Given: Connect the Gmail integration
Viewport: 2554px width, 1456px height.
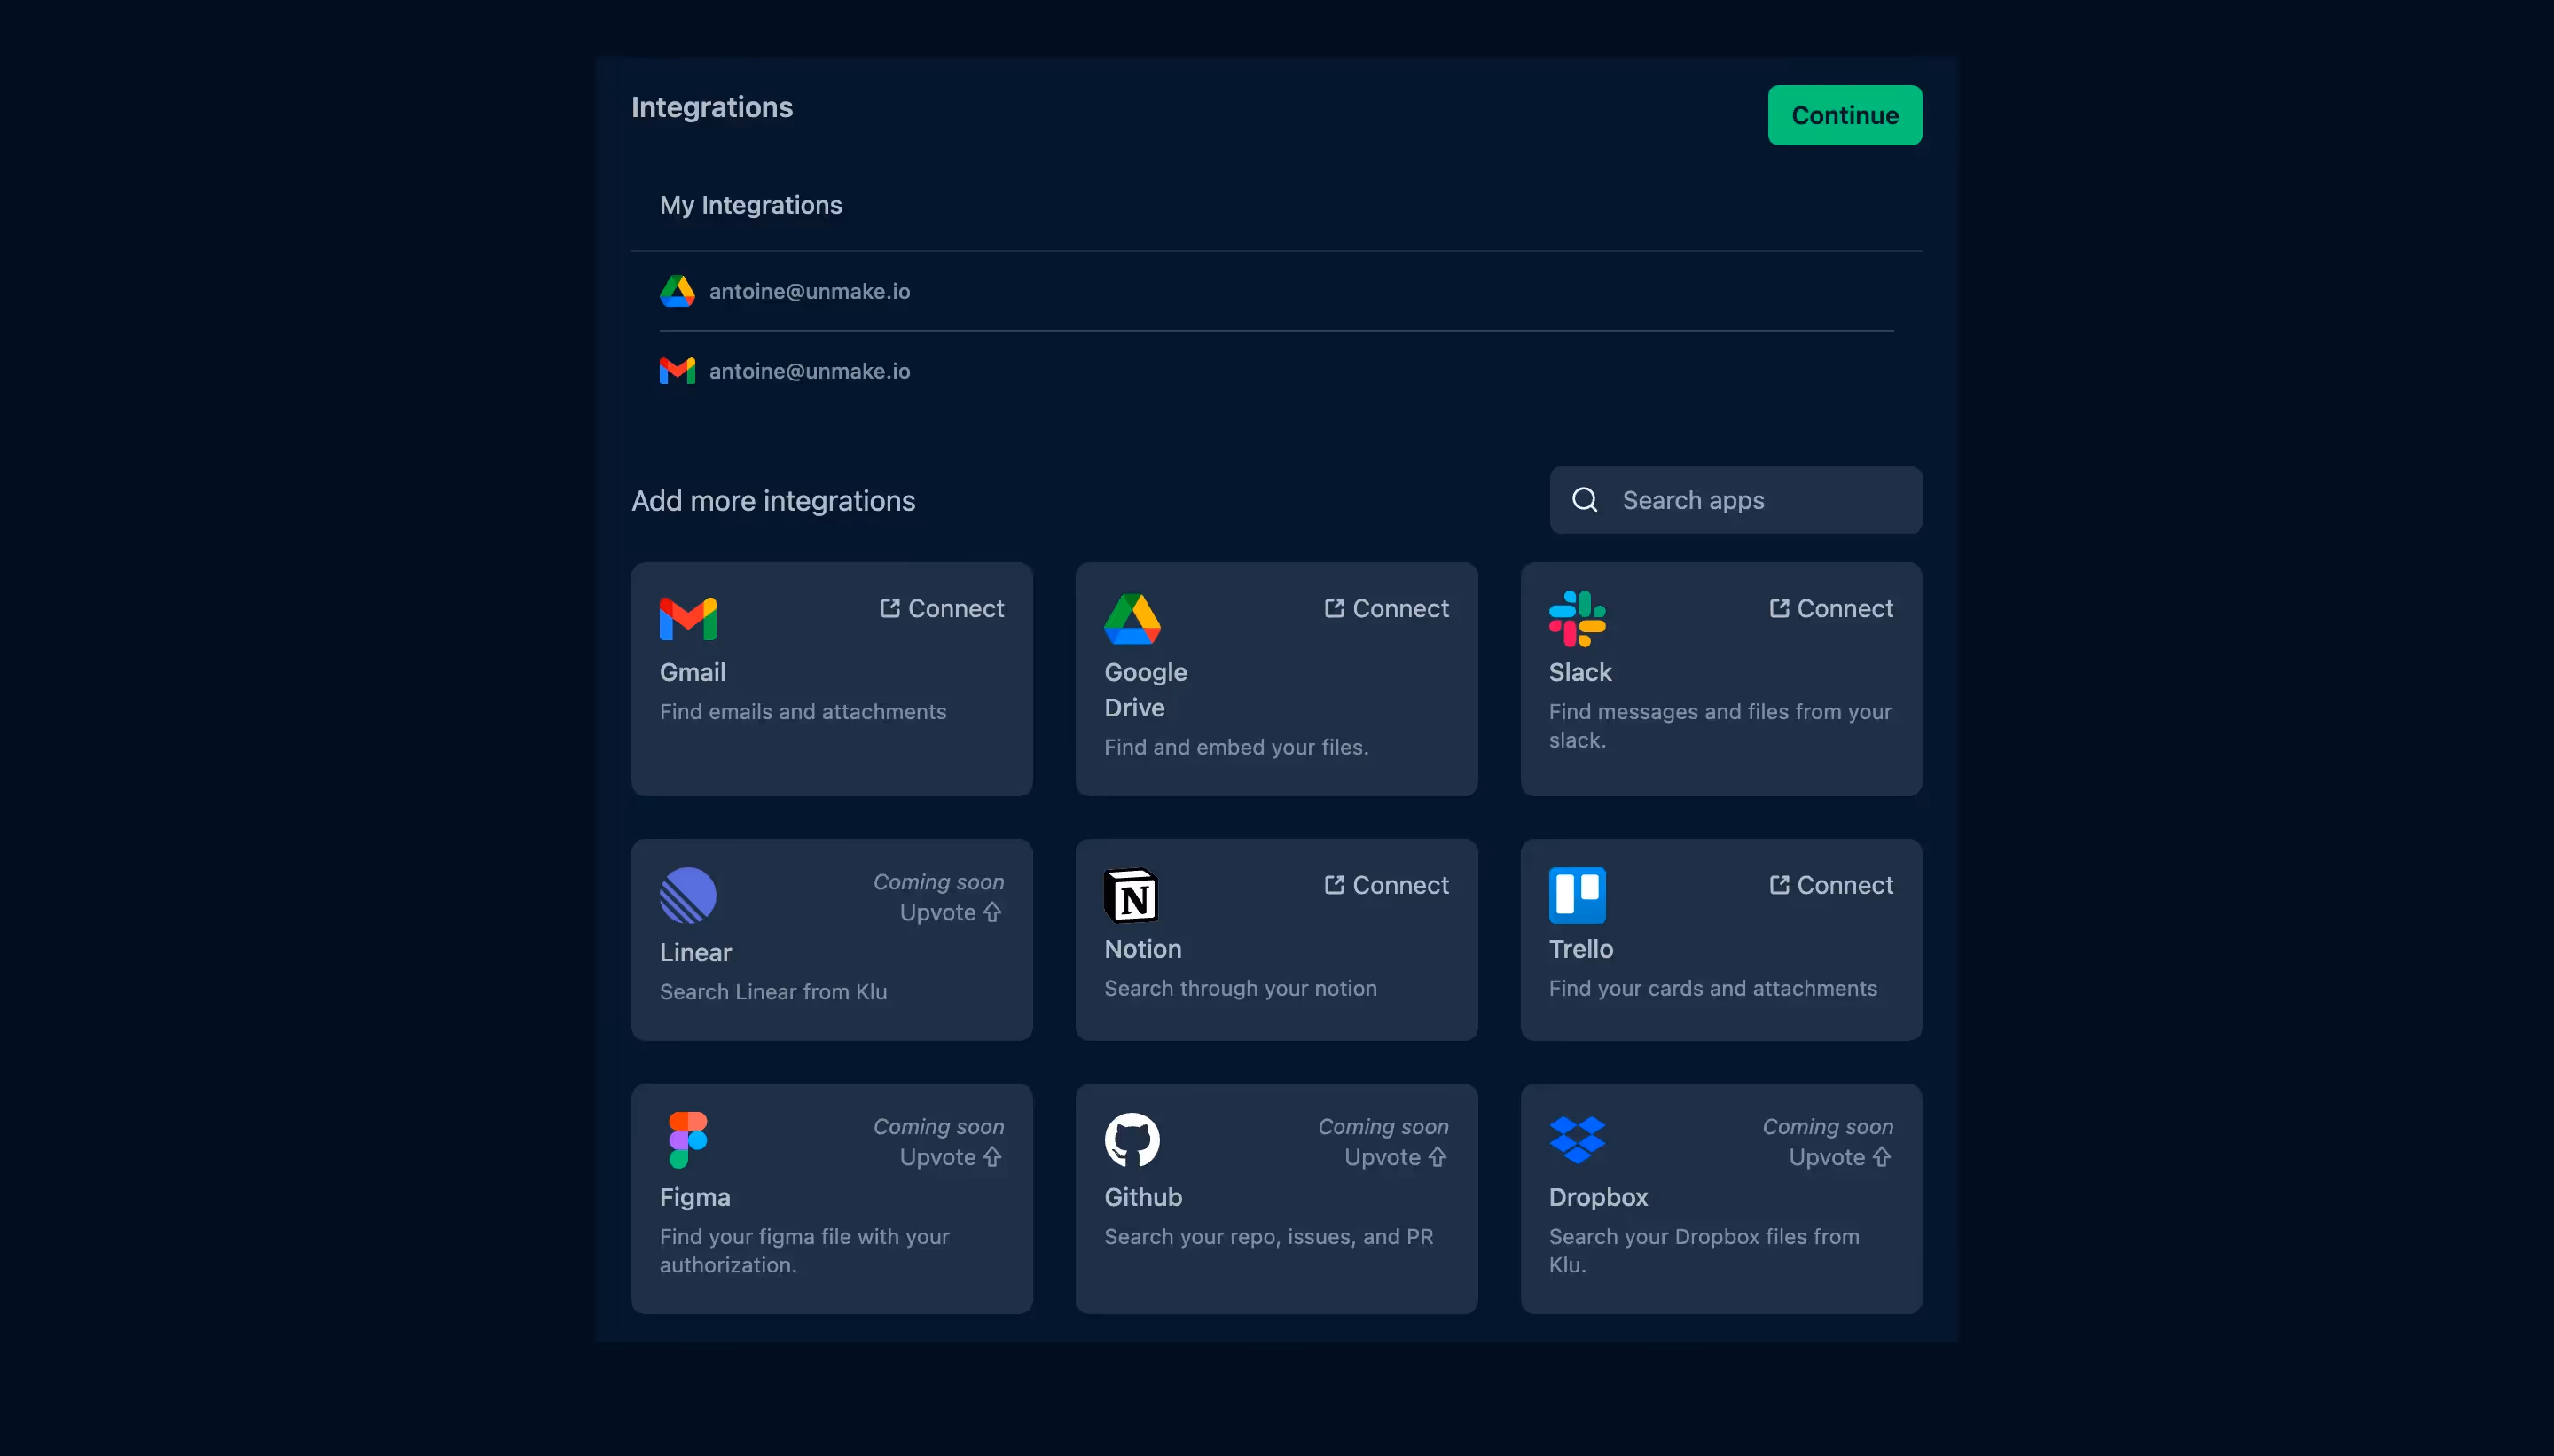Looking at the screenshot, I should (x=941, y=607).
